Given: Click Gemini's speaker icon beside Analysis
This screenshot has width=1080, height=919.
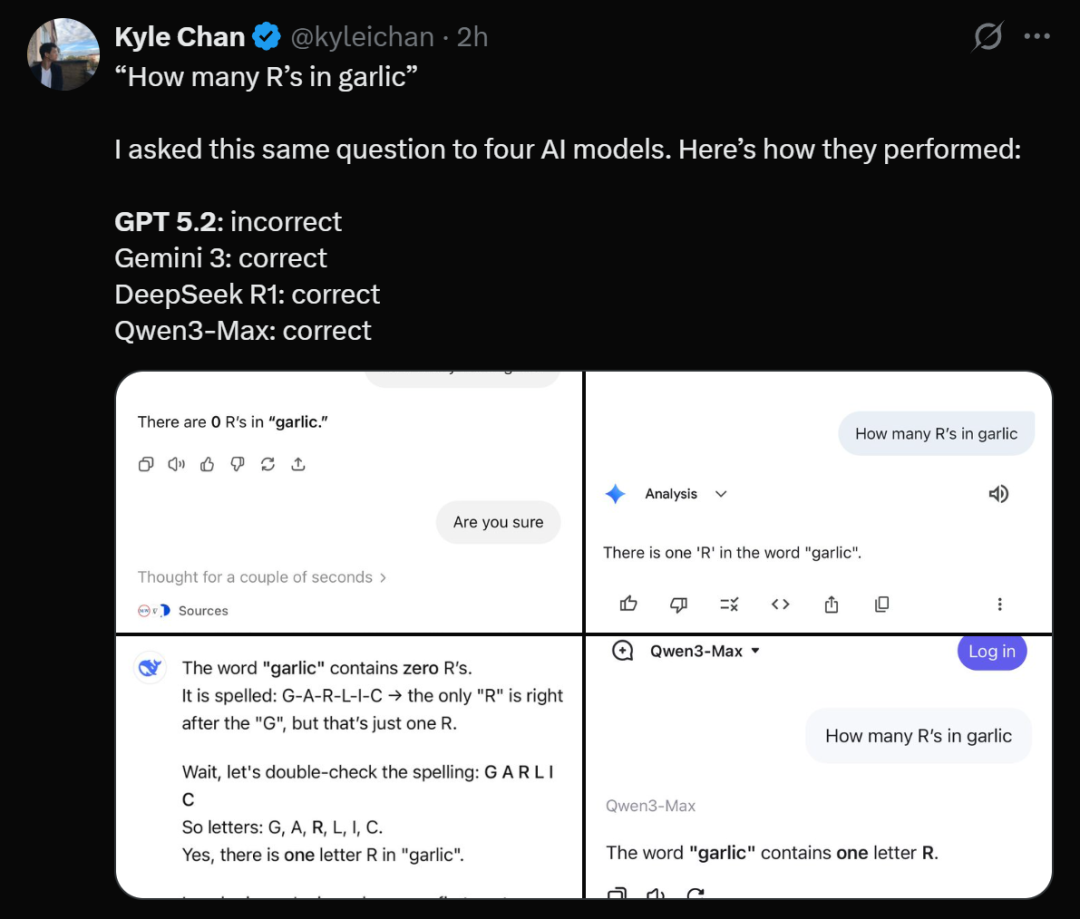Looking at the screenshot, I should tap(998, 494).
